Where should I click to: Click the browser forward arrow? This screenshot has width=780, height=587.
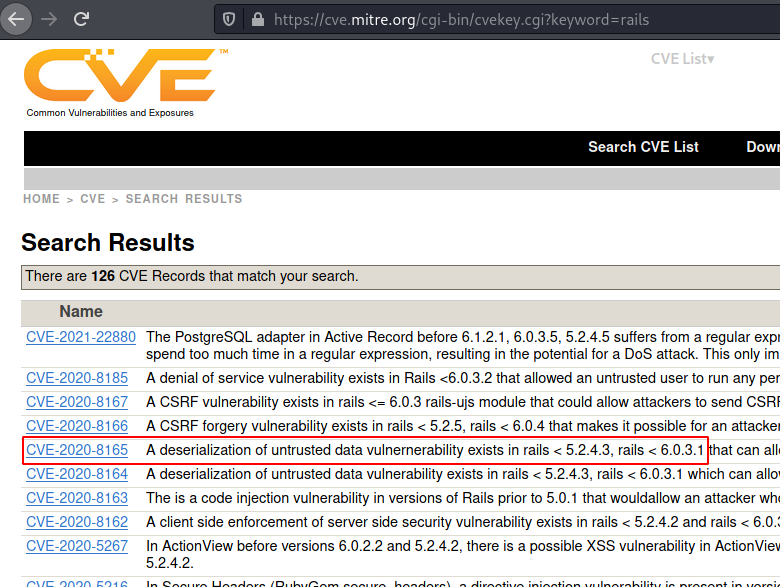tap(49, 19)
